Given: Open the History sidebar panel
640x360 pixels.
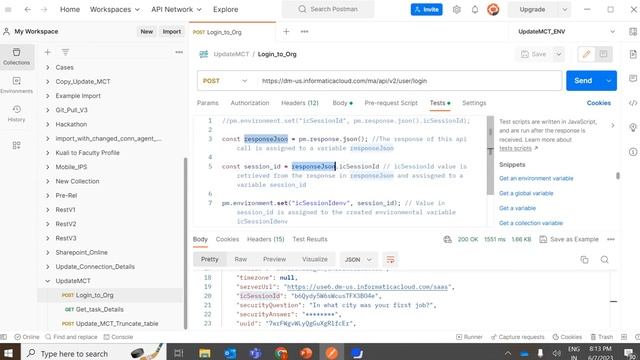Looking at the screenshot, I should point(16,113).
